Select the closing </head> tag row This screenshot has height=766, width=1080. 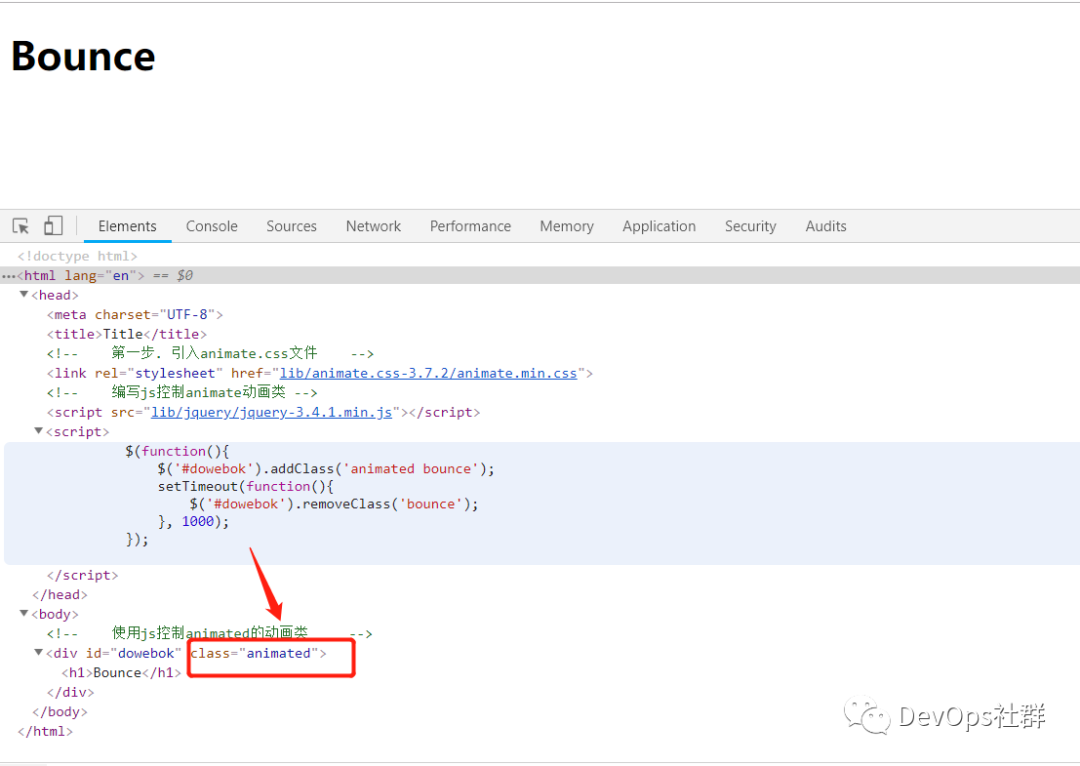tap(60, 594)
